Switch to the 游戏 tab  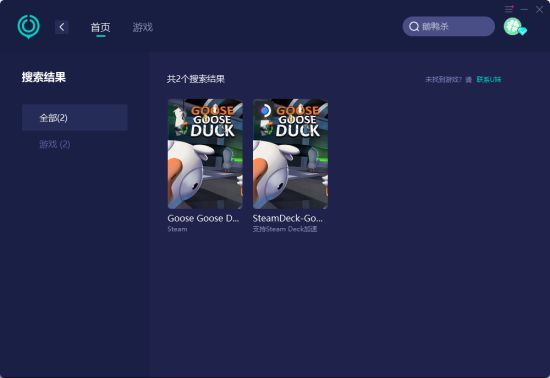click(x=143, y=27)
